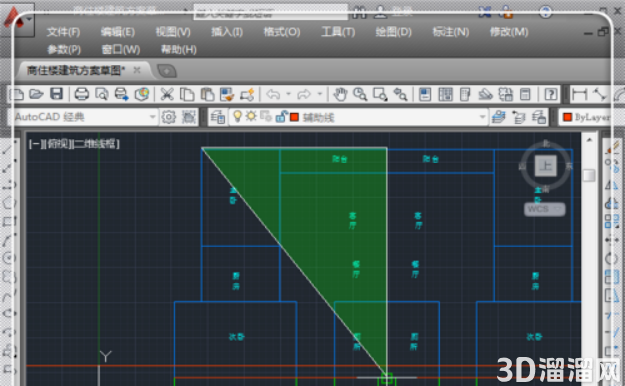Toggle viewport freeze for current layer
625x386 pixels.
[x=266, y=116]
